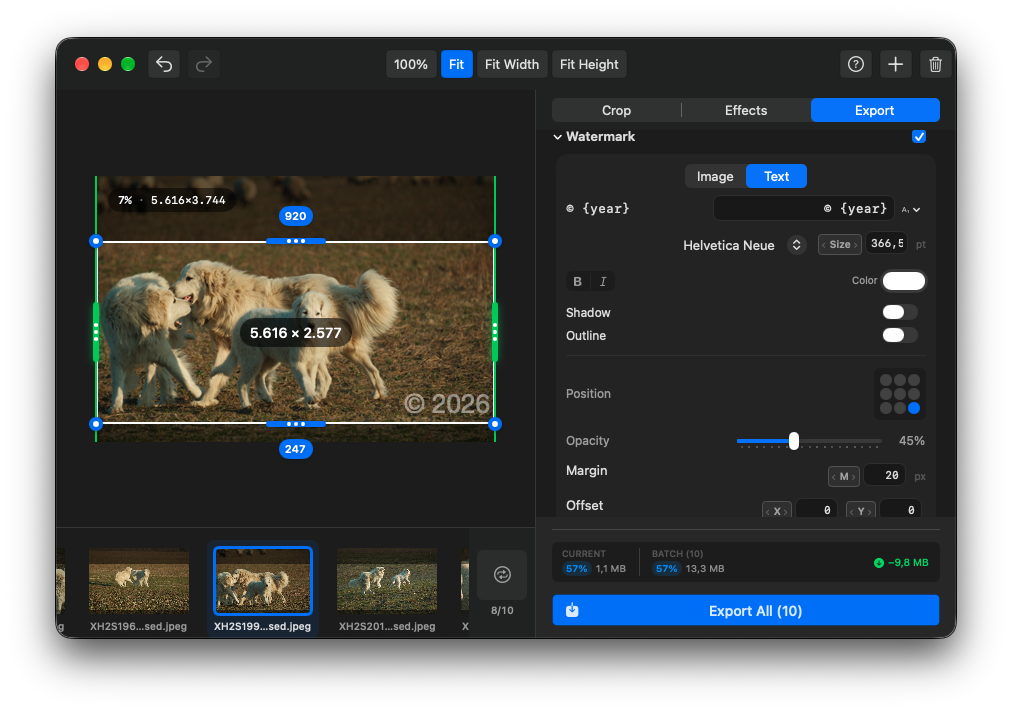Click the Size unit stepper
The height and width of the screenshot is (712, 1012).
click(x=840, y=245)
